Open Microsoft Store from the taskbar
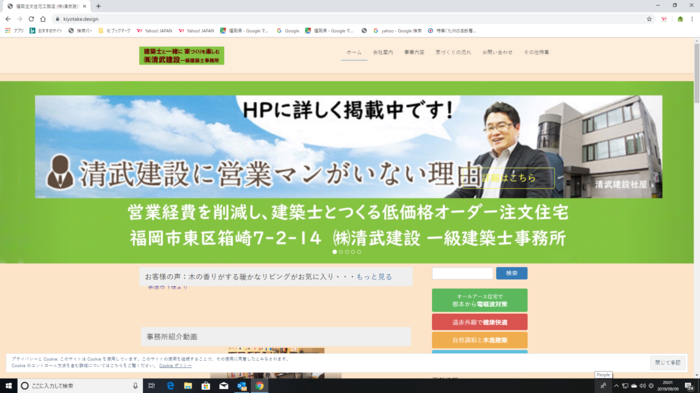The image size is (700, 393). pyautogui.click(x=206, y=386)
